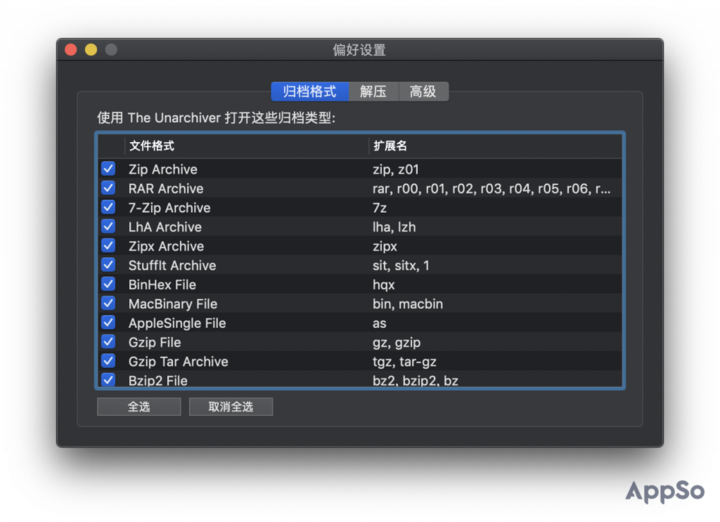
Task: Select the Gzip Tar Archive row name
Action: click(x=178, y=362)
